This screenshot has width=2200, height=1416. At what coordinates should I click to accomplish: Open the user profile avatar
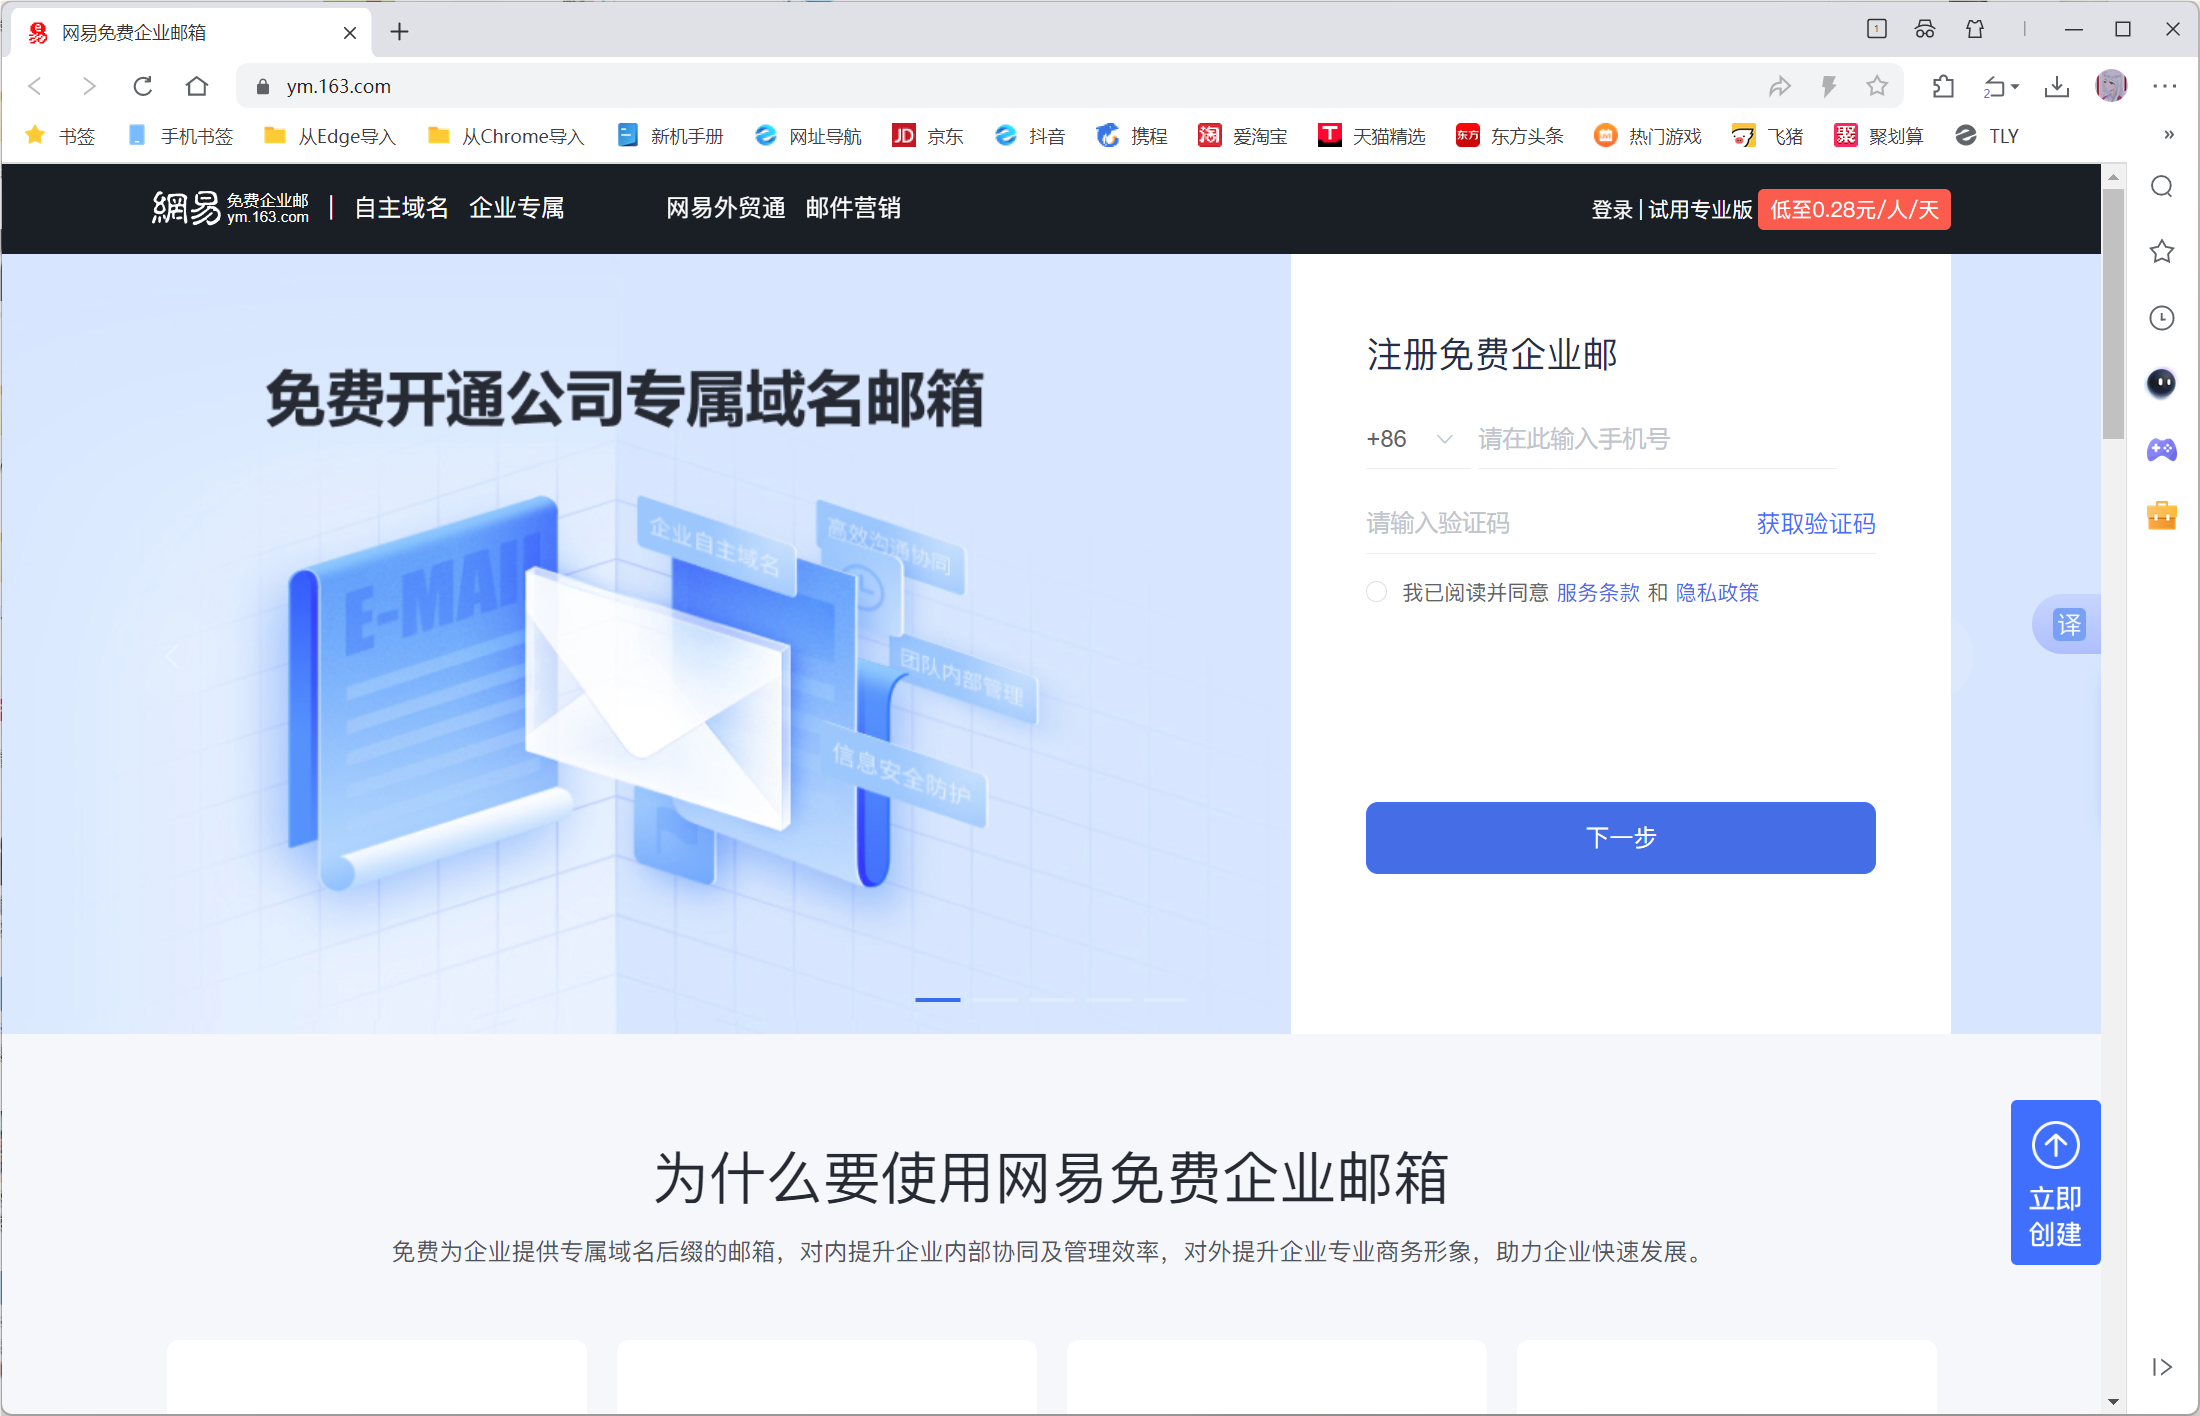(2111, 86)
